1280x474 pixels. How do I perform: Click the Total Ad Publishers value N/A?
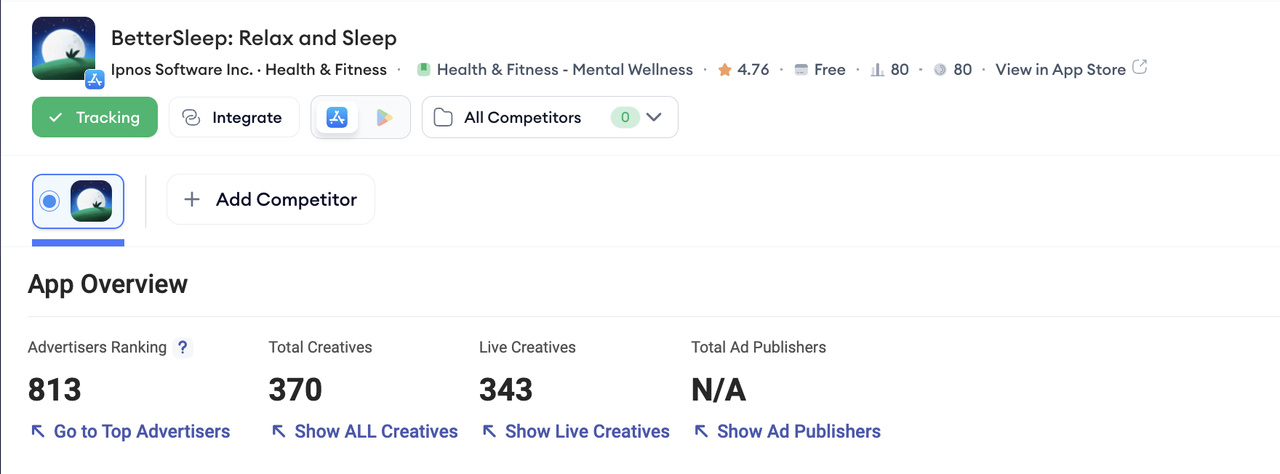point(719,389)
